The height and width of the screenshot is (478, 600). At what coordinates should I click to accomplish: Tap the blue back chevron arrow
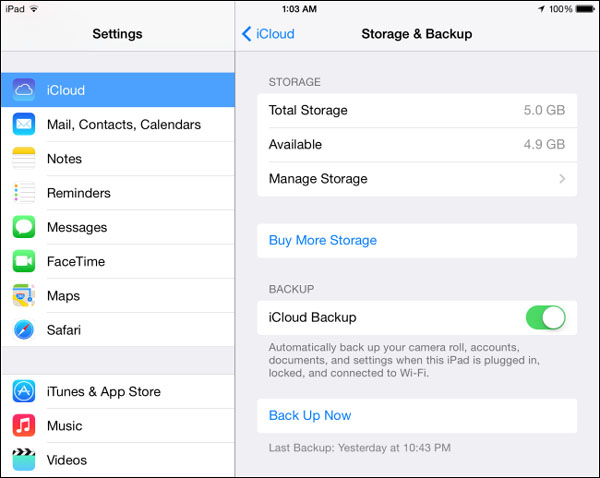246,34
